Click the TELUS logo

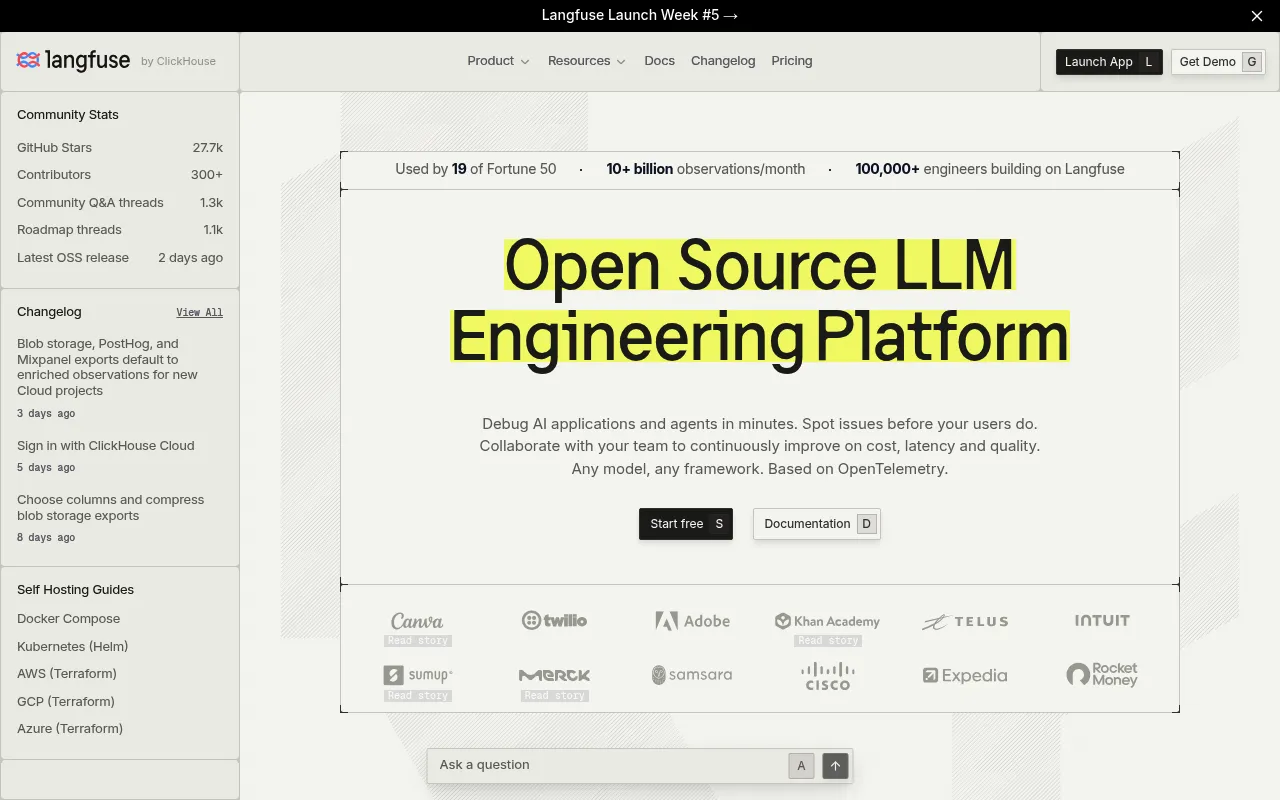click(965, 621)
